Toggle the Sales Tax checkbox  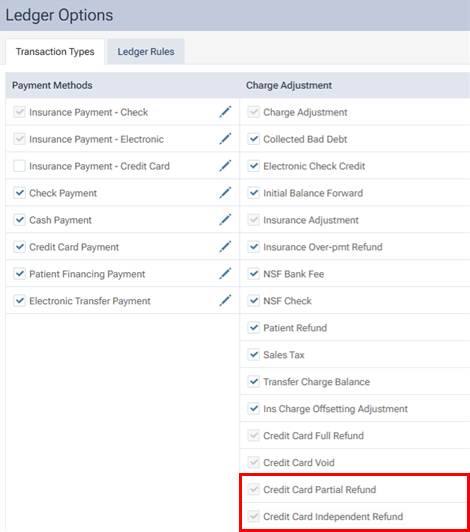[x=253, y=355]
